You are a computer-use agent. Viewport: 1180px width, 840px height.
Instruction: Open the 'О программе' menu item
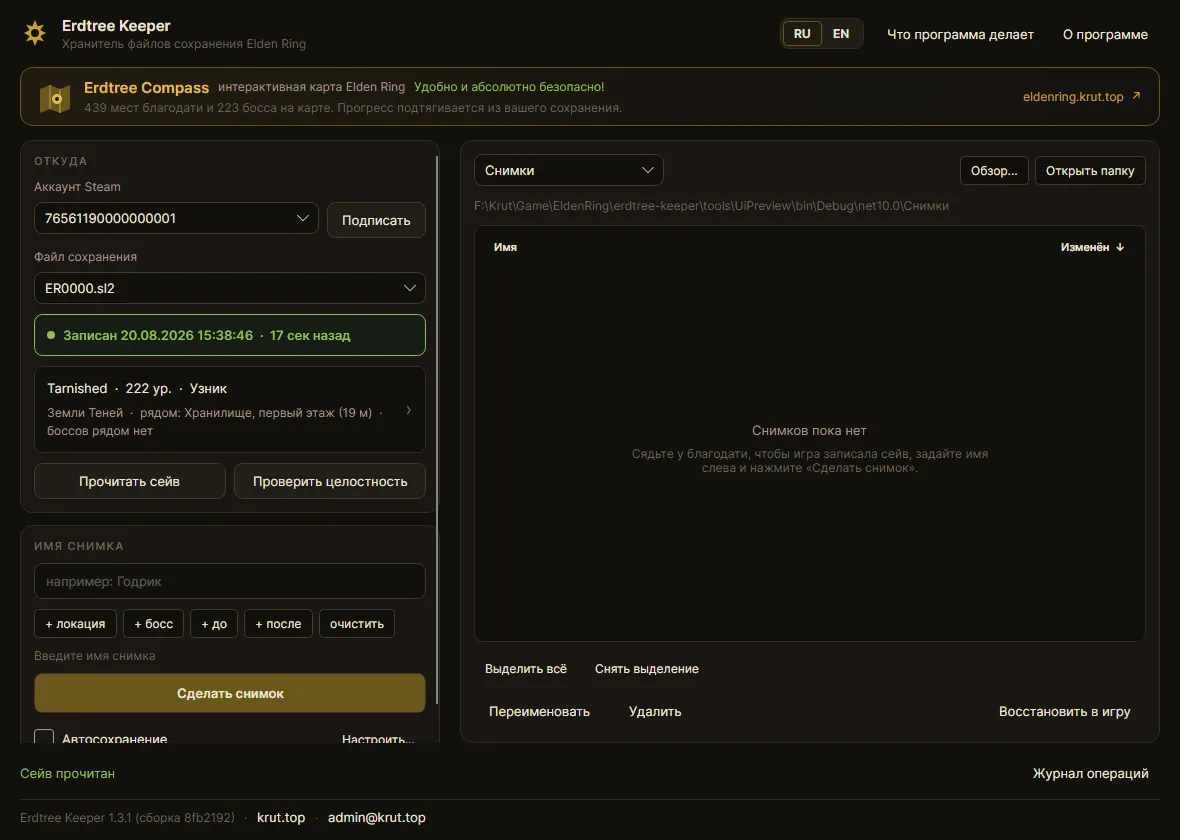coord(1105,34)
